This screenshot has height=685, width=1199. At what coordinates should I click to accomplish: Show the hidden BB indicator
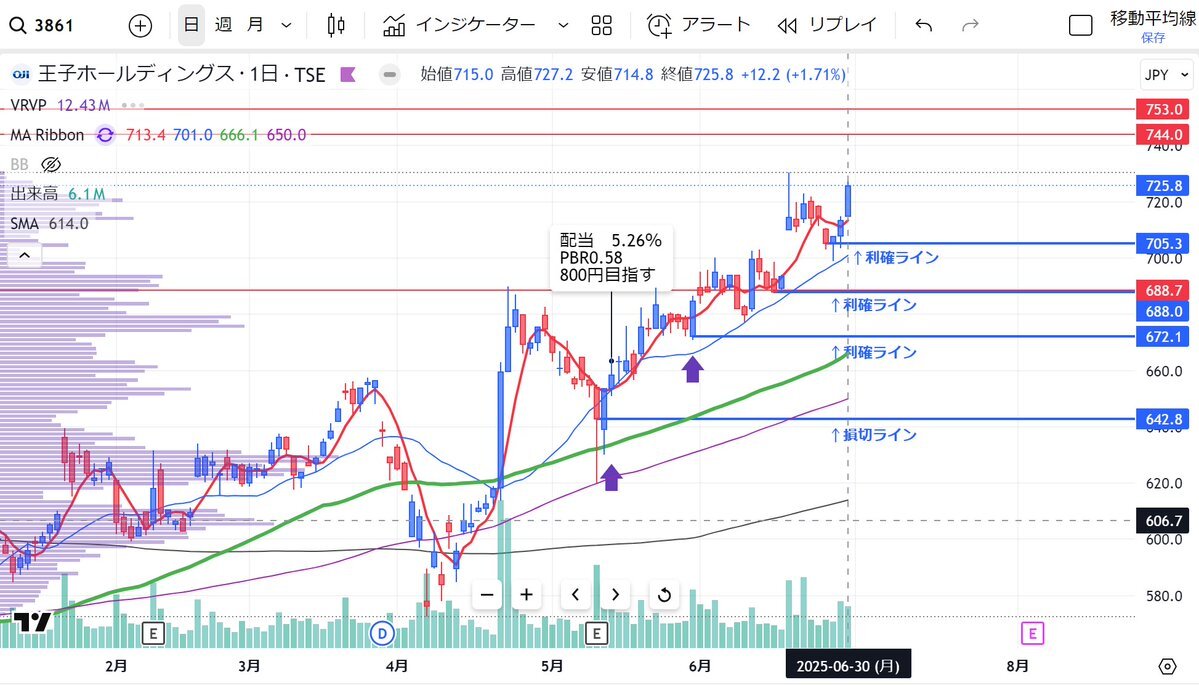coord(51,164)
